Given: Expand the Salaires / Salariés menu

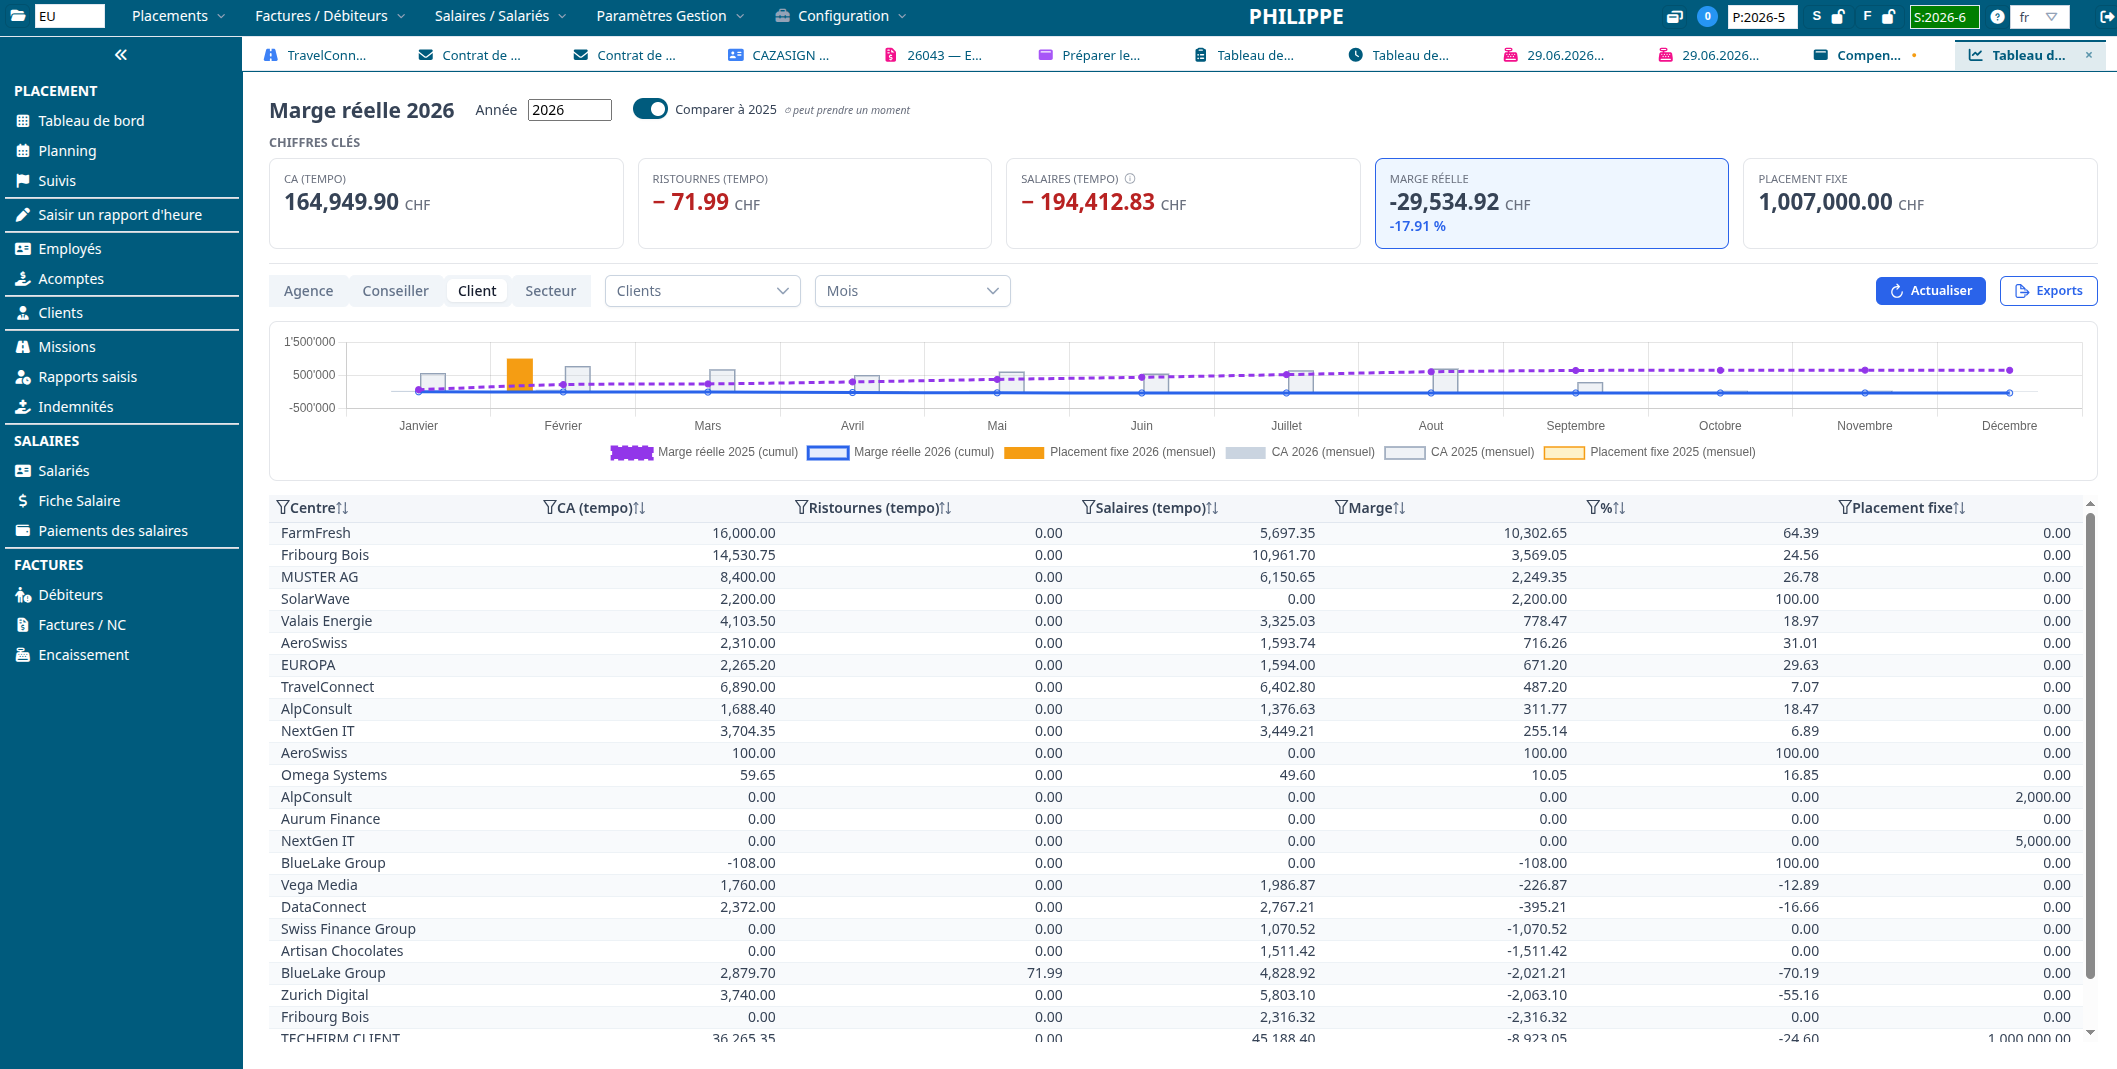Looking at the screenshot, I should pyautogui.click(x=500, y=16).
